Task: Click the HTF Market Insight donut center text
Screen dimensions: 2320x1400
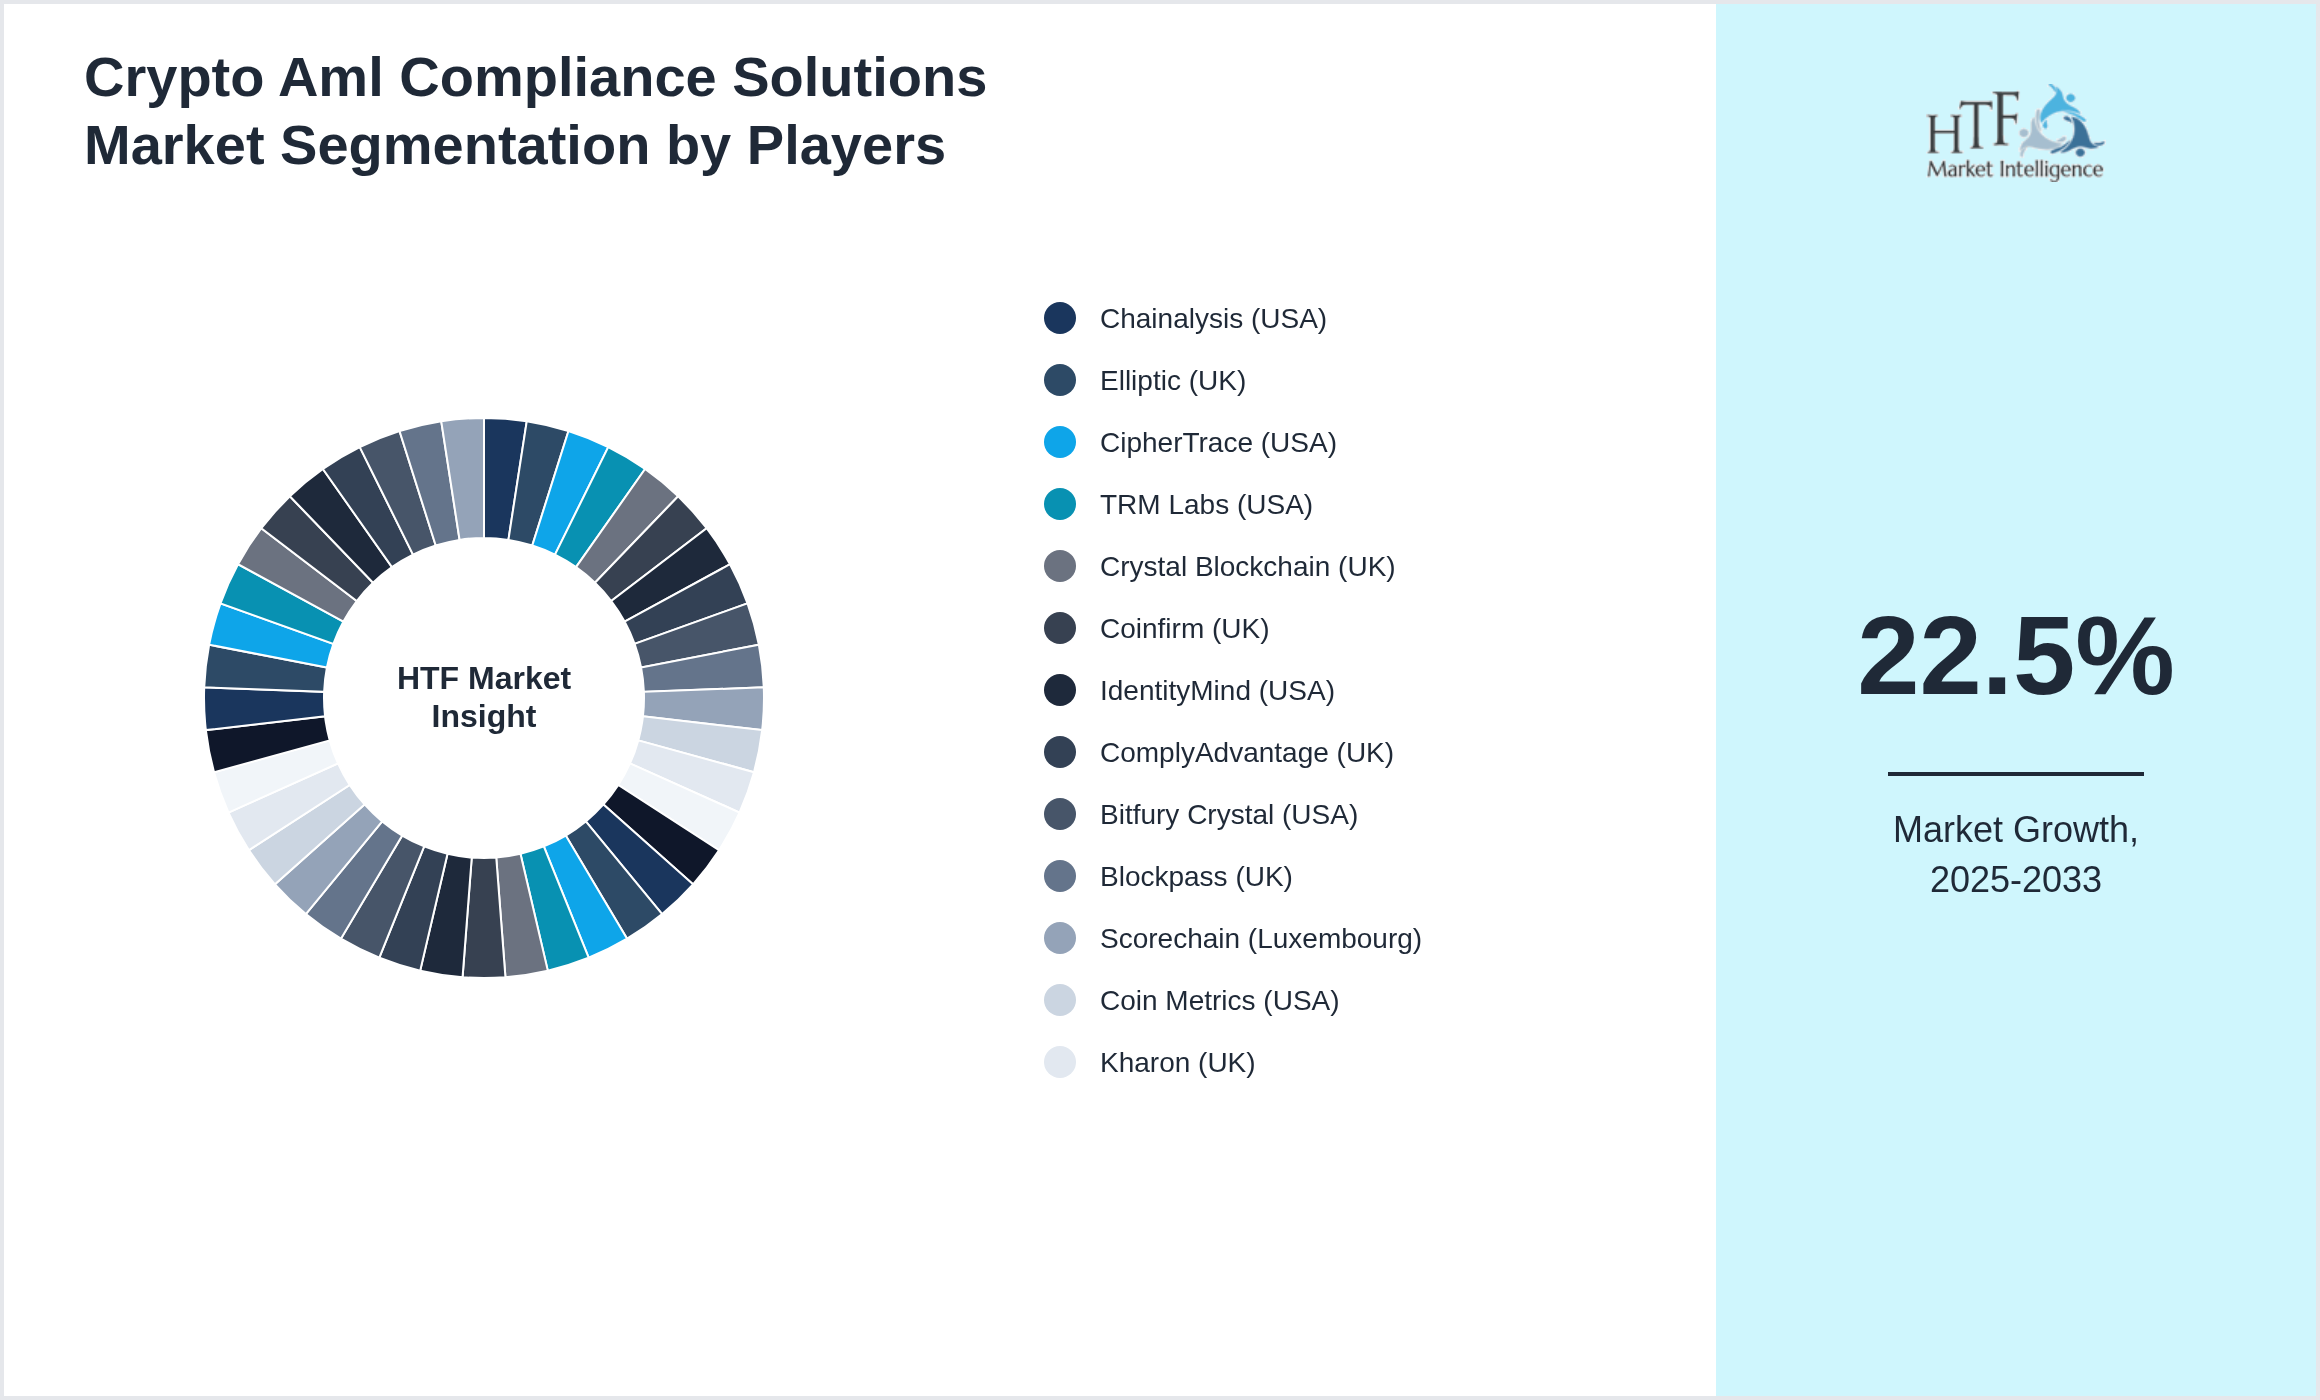Action: [x=484, y=697]
